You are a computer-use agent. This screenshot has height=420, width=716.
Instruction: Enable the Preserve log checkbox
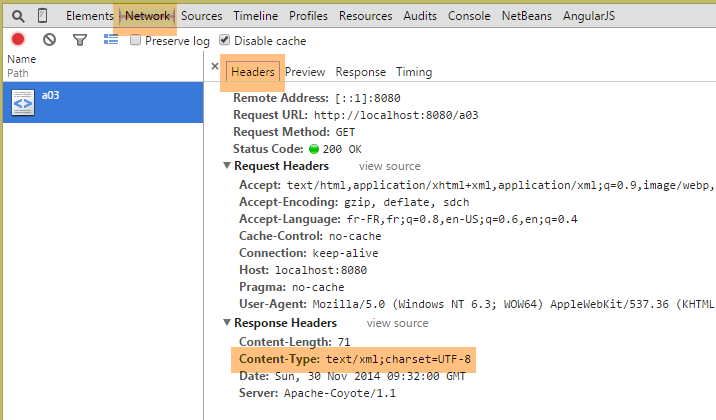pyautogui.click(x=136, y=41)
